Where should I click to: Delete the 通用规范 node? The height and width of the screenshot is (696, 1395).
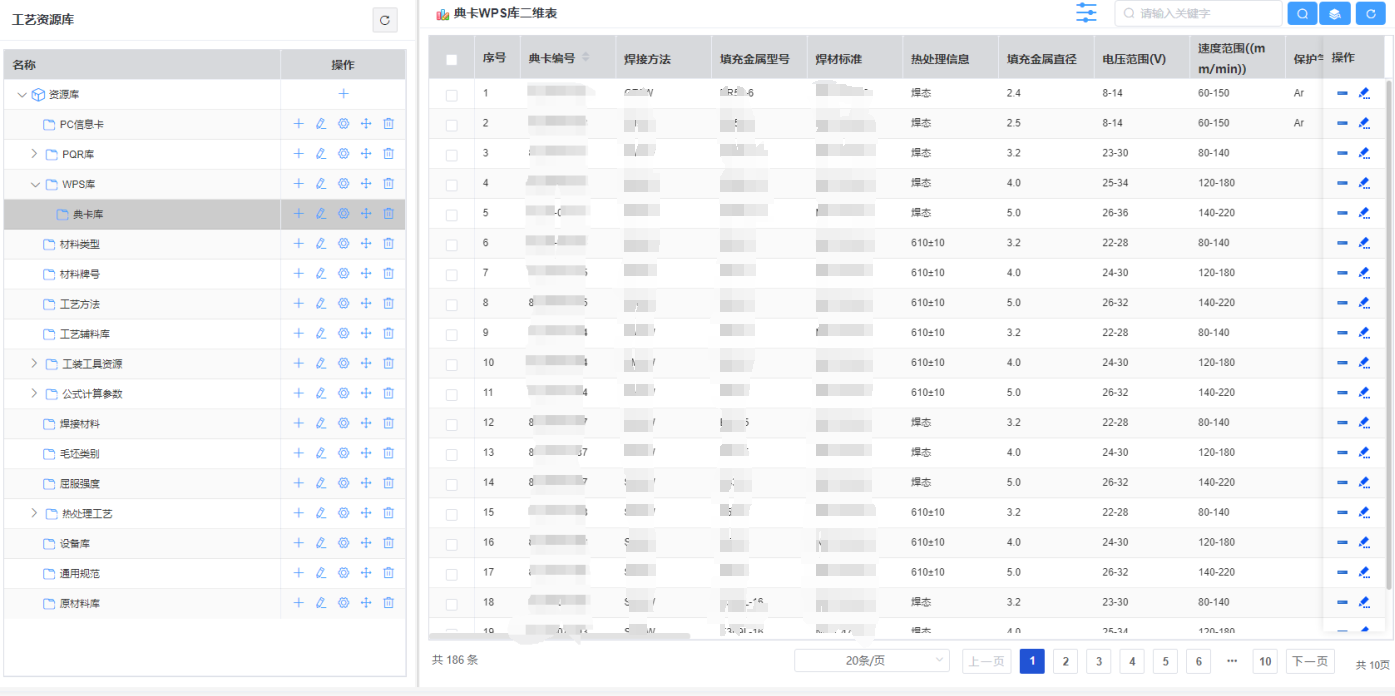[x=388, y=574]
